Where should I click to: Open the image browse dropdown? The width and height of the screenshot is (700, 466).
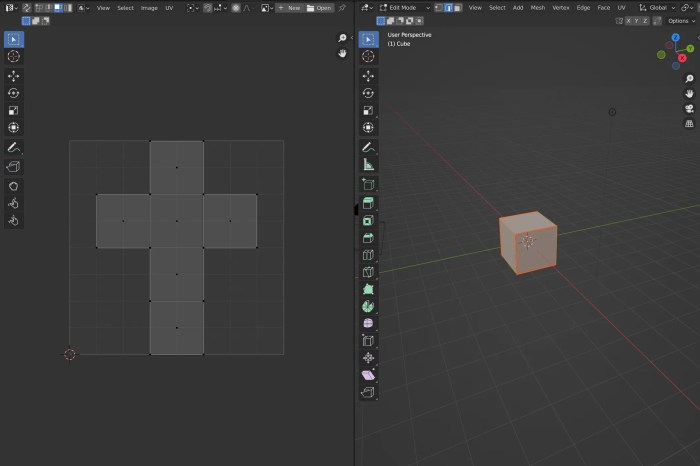click(x=267, y=8)
